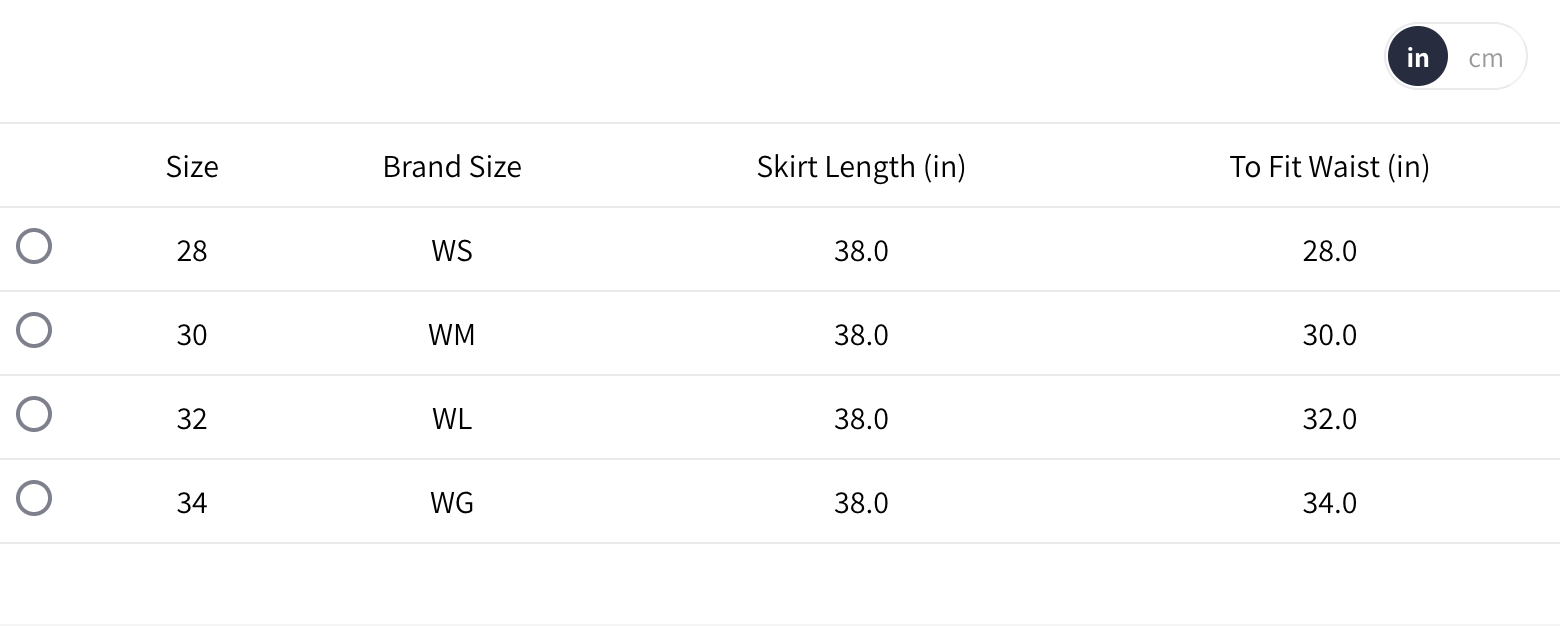Click the 30.0 waist measurement value
Screen dimensions: 1560x626
coord(1329,334)
